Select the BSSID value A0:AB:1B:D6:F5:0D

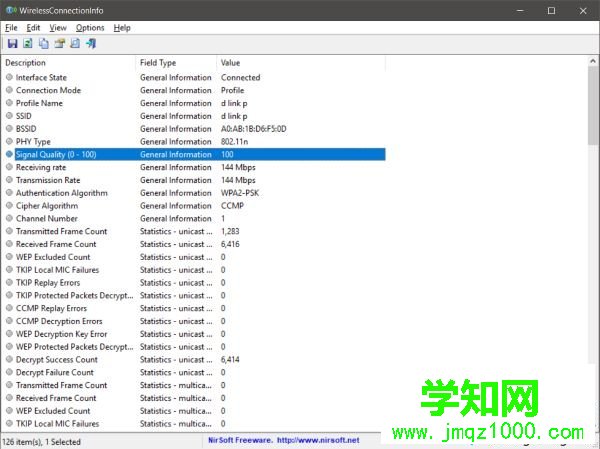click(253, 129)
